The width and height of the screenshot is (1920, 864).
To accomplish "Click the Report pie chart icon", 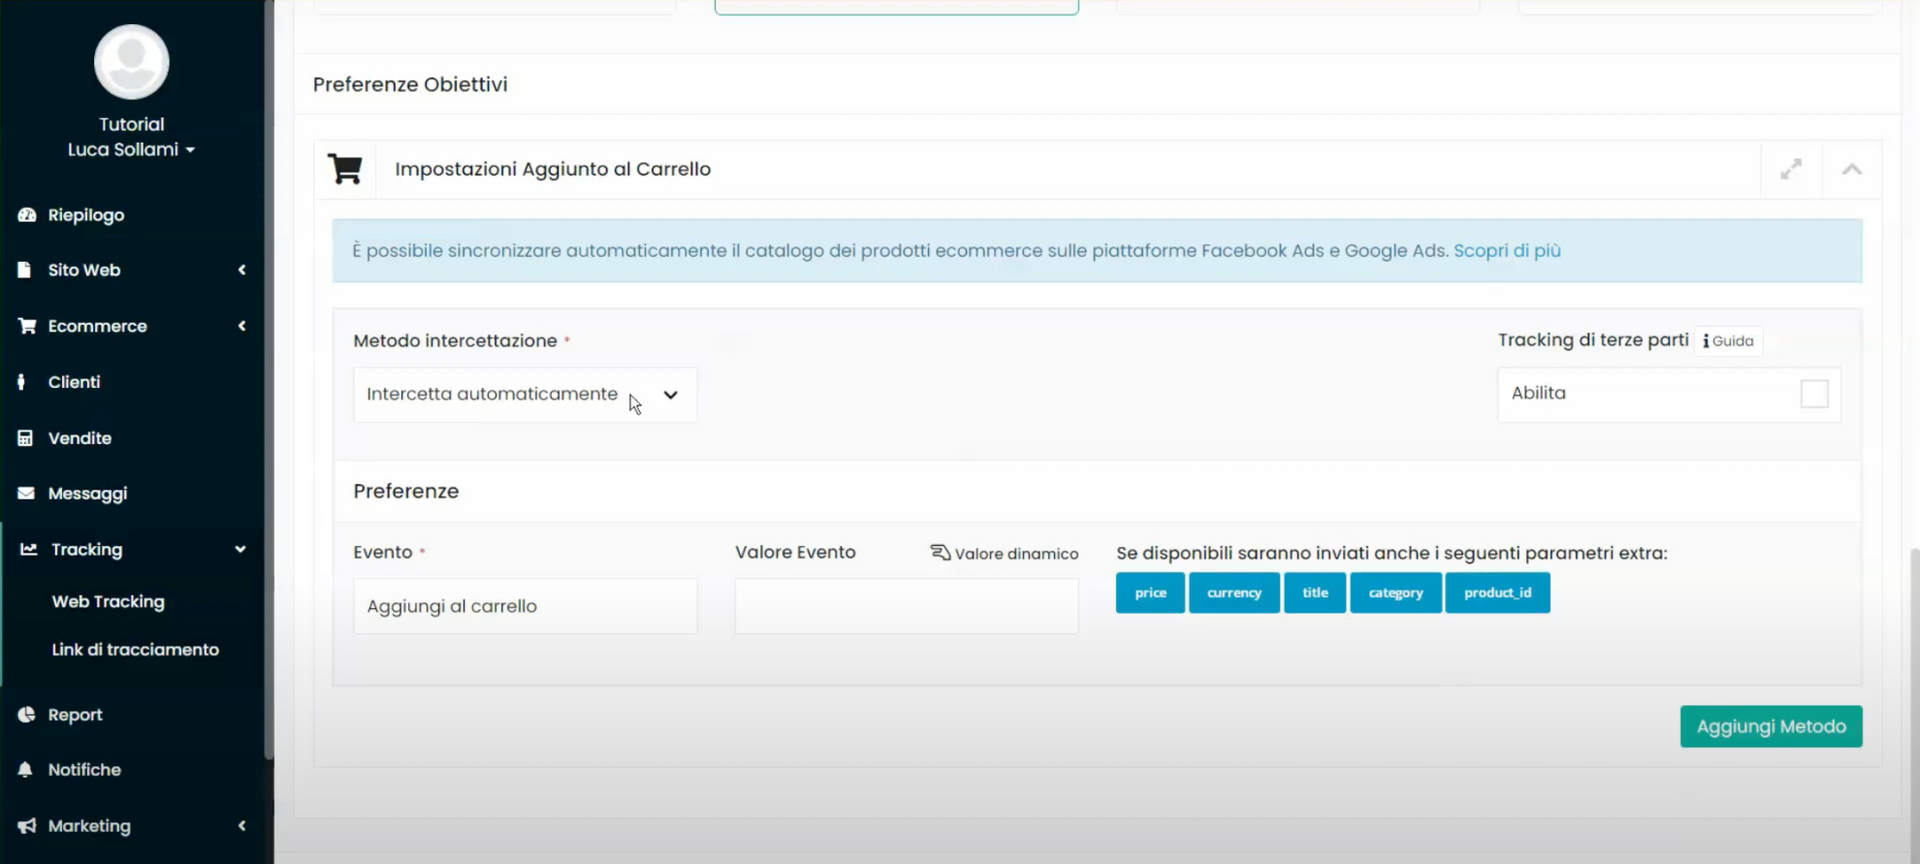I will click(x=27, y=714).
